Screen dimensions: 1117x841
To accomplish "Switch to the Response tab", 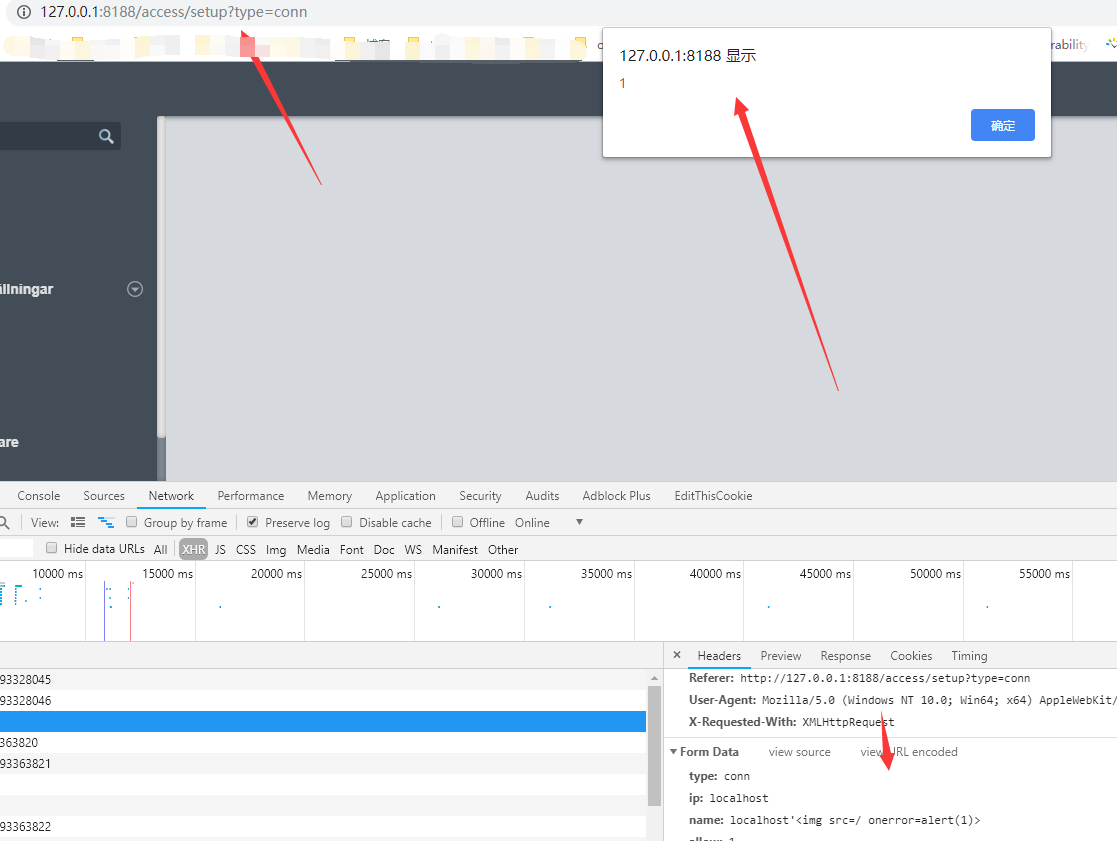I will pos(845,656).
